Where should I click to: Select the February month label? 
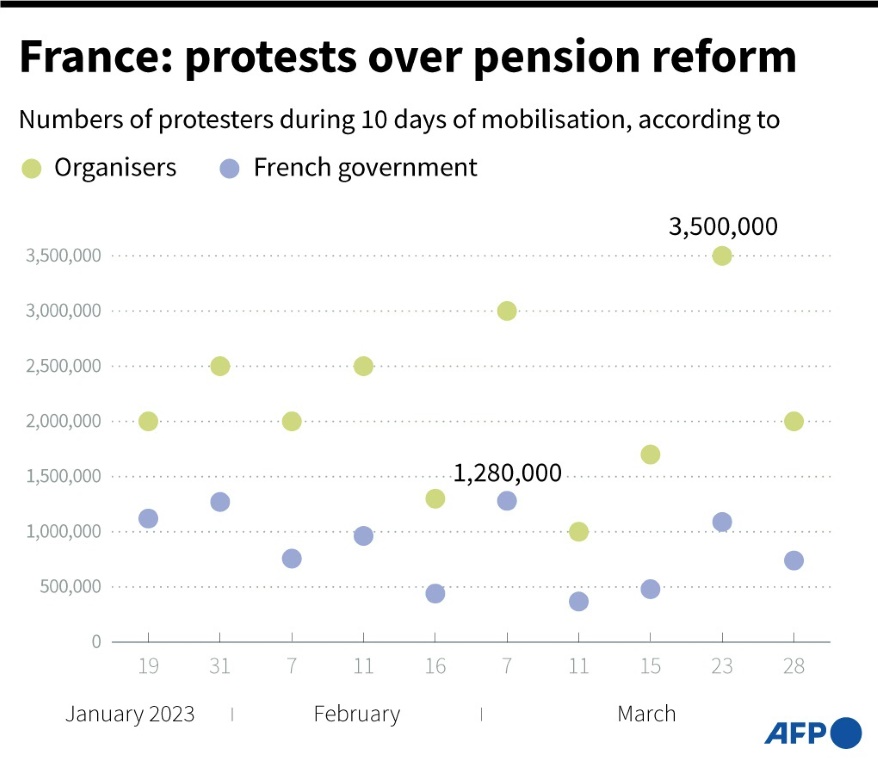[357, 714]
